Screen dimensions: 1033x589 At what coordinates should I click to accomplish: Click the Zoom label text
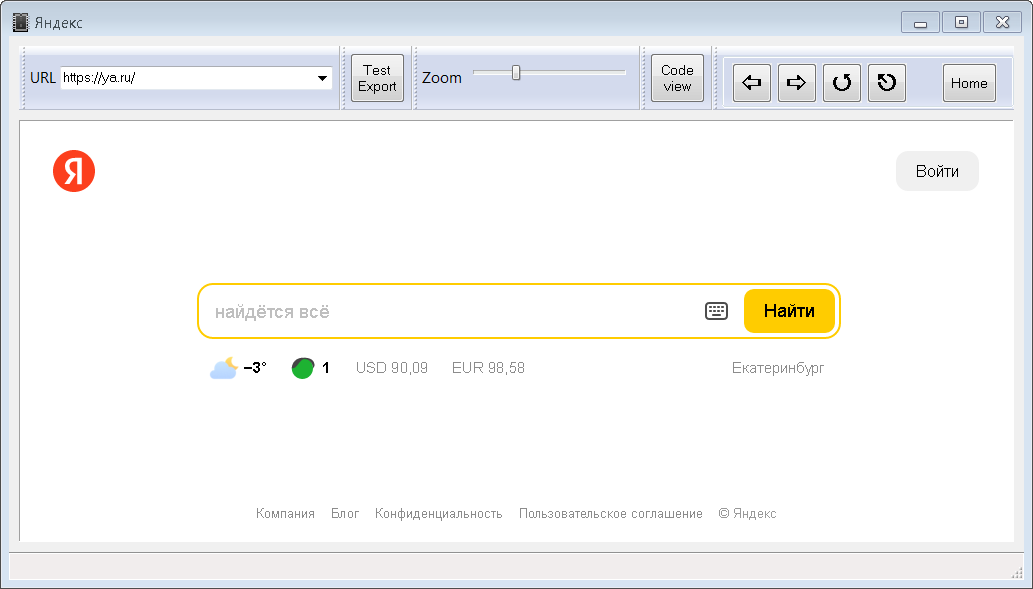tap(442, 78)
